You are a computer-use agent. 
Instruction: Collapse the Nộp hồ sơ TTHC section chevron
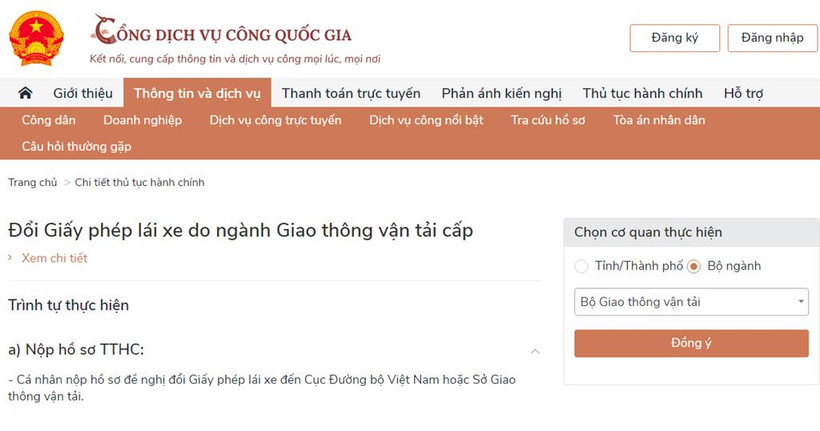[535, 351]
